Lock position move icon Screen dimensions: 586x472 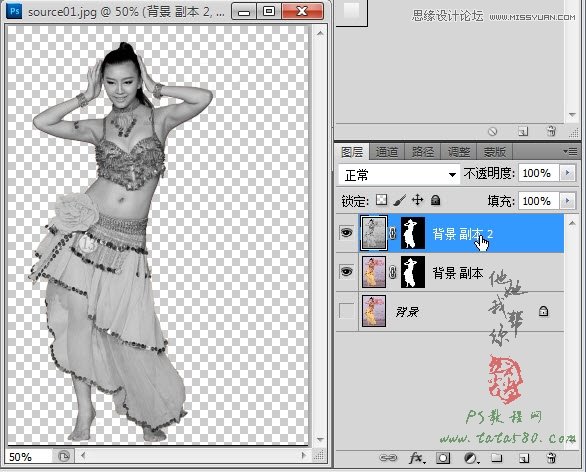click(417, 200)
